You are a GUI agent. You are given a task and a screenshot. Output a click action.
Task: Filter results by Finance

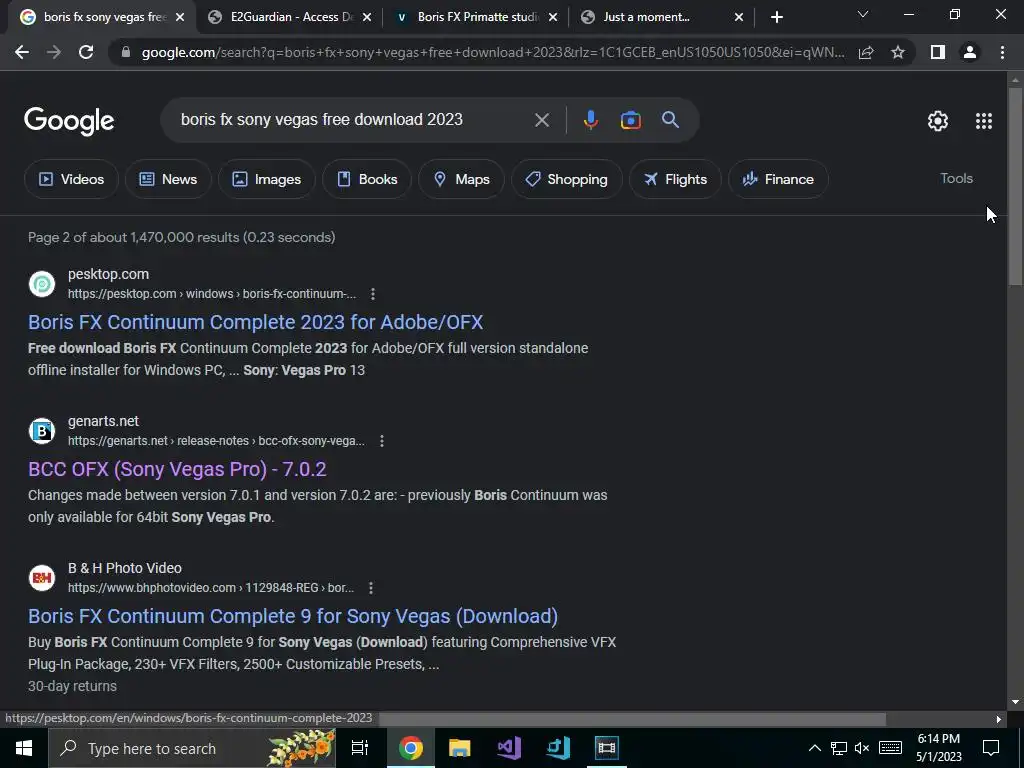coord(778,179)
